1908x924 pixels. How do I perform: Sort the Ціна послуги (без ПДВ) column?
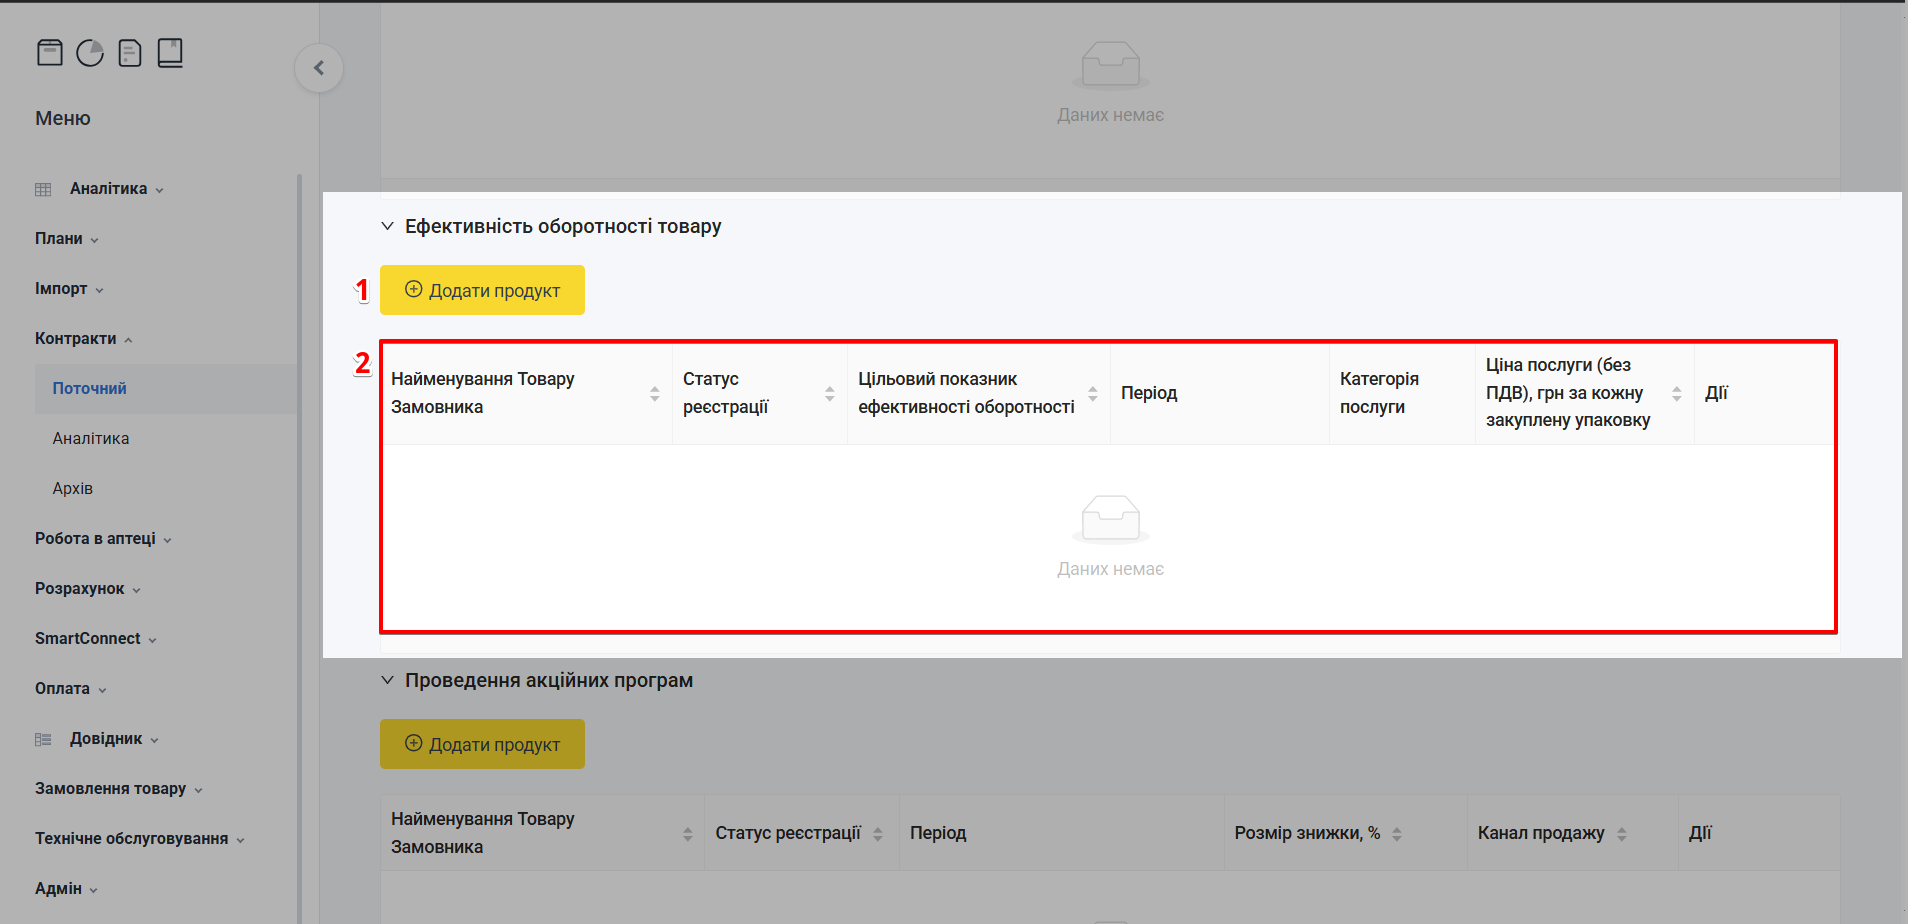click(x=1676, y=394)
